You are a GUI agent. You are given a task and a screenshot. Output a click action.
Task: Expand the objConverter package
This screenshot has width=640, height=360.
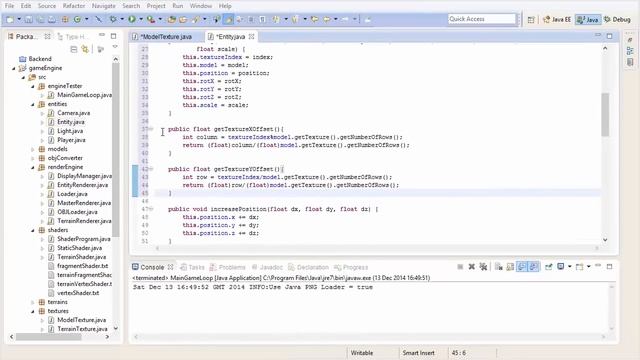(x=33, y=158)
